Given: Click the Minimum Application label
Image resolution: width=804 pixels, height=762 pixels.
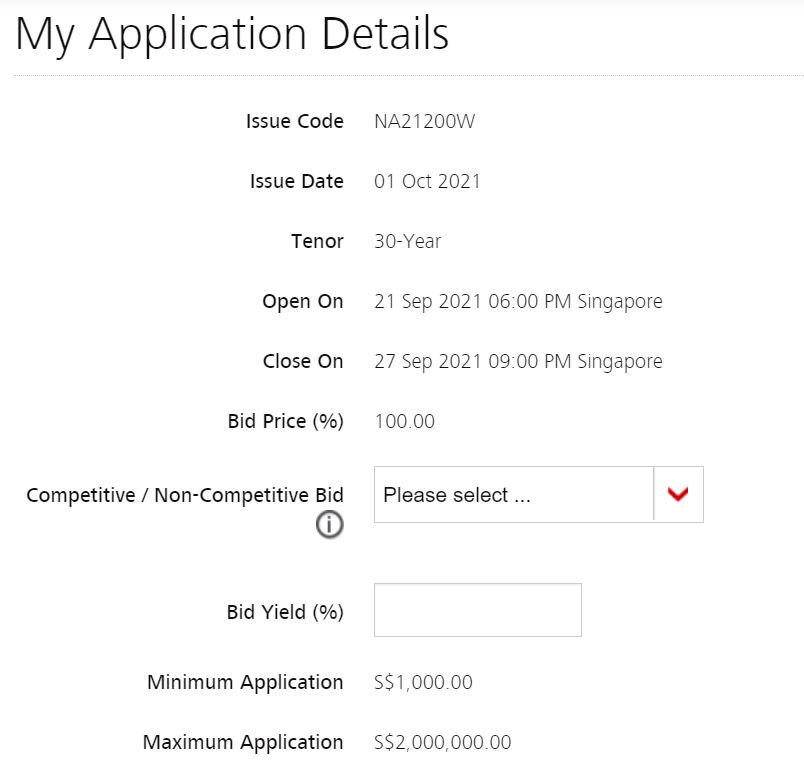Looking at the screenshot, I should (x=245, y=683).
